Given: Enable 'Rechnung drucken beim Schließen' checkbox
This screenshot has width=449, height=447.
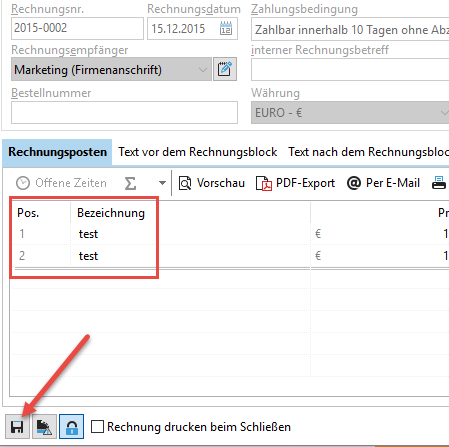Looking at the screenshot, I should [97, 426].
